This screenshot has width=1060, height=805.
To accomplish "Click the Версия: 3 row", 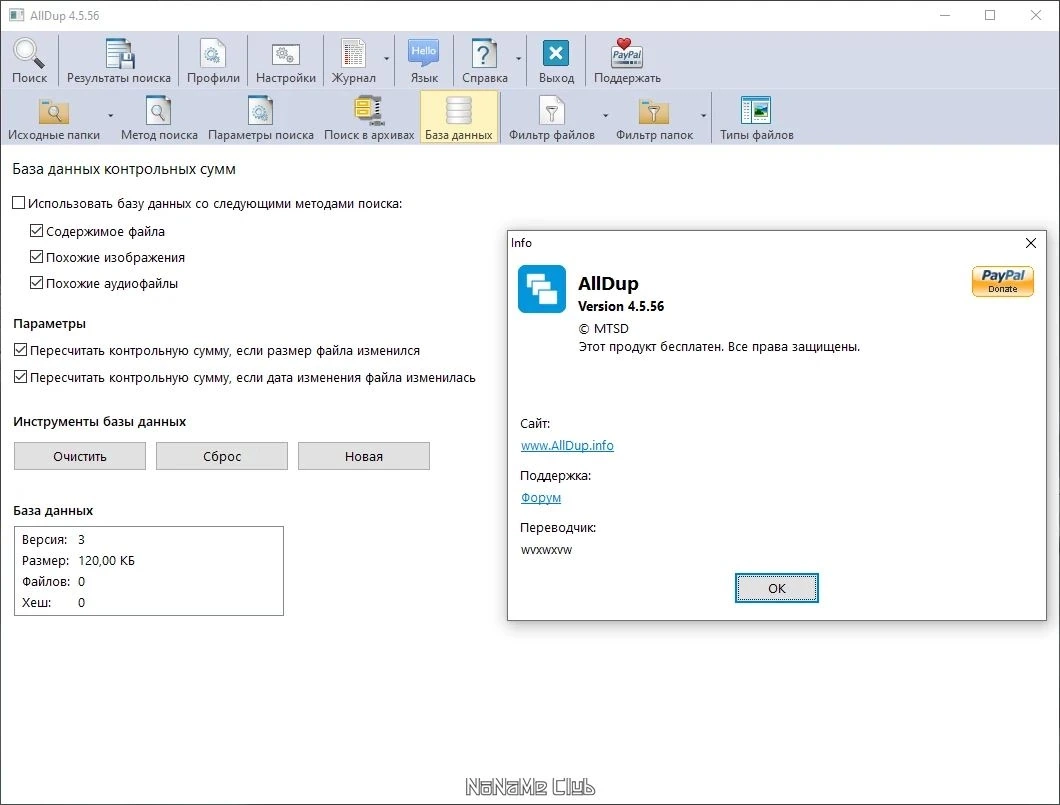I will point(53,539).
